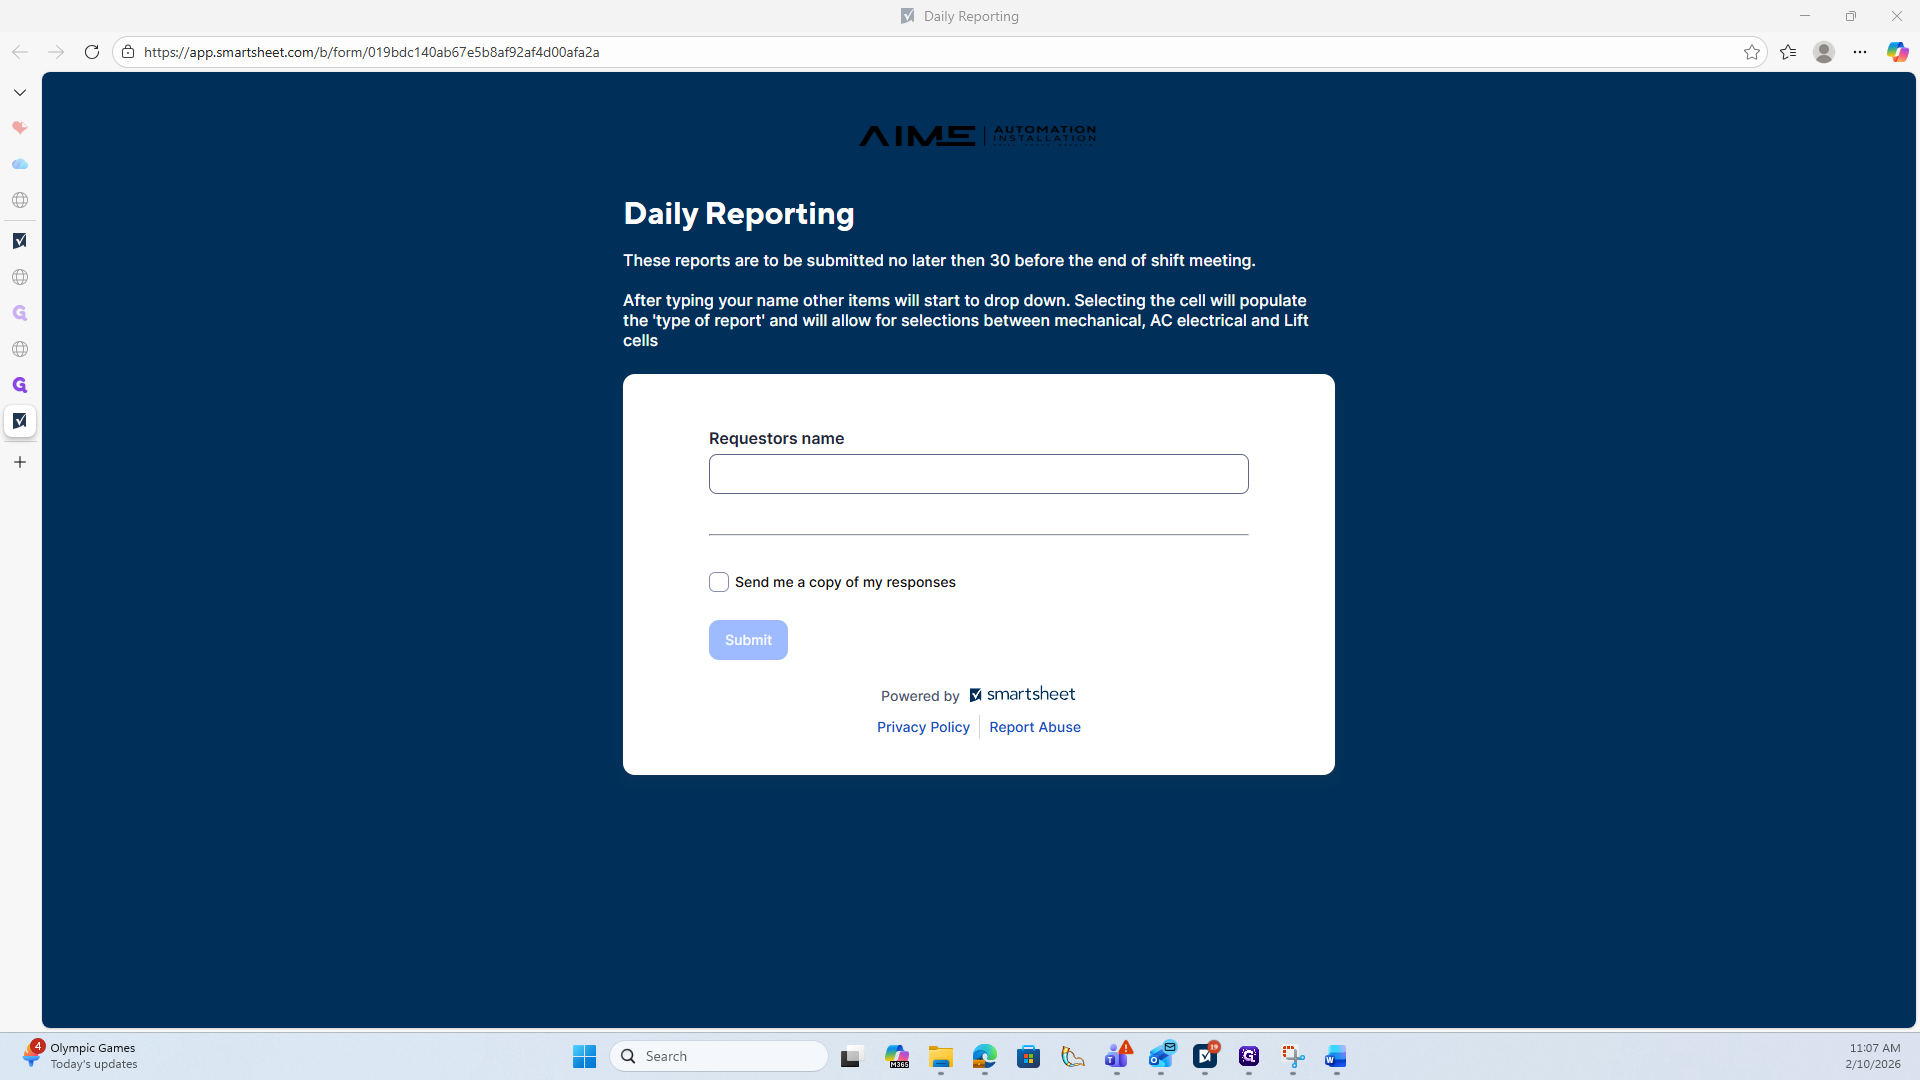
Task: Open the Copilot icon in the browser toolbar
Action: tap(1897, 52)
